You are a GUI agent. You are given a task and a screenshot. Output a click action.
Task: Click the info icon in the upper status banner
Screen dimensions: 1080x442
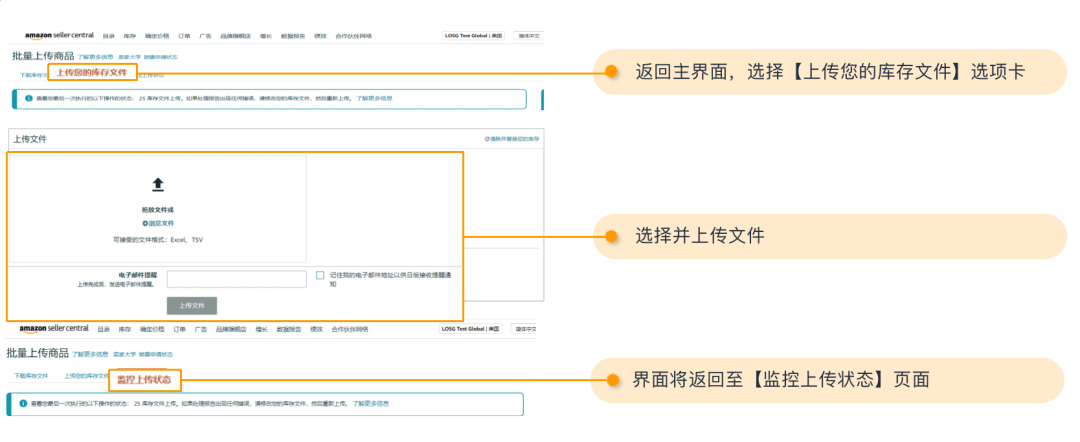(28, 99)
